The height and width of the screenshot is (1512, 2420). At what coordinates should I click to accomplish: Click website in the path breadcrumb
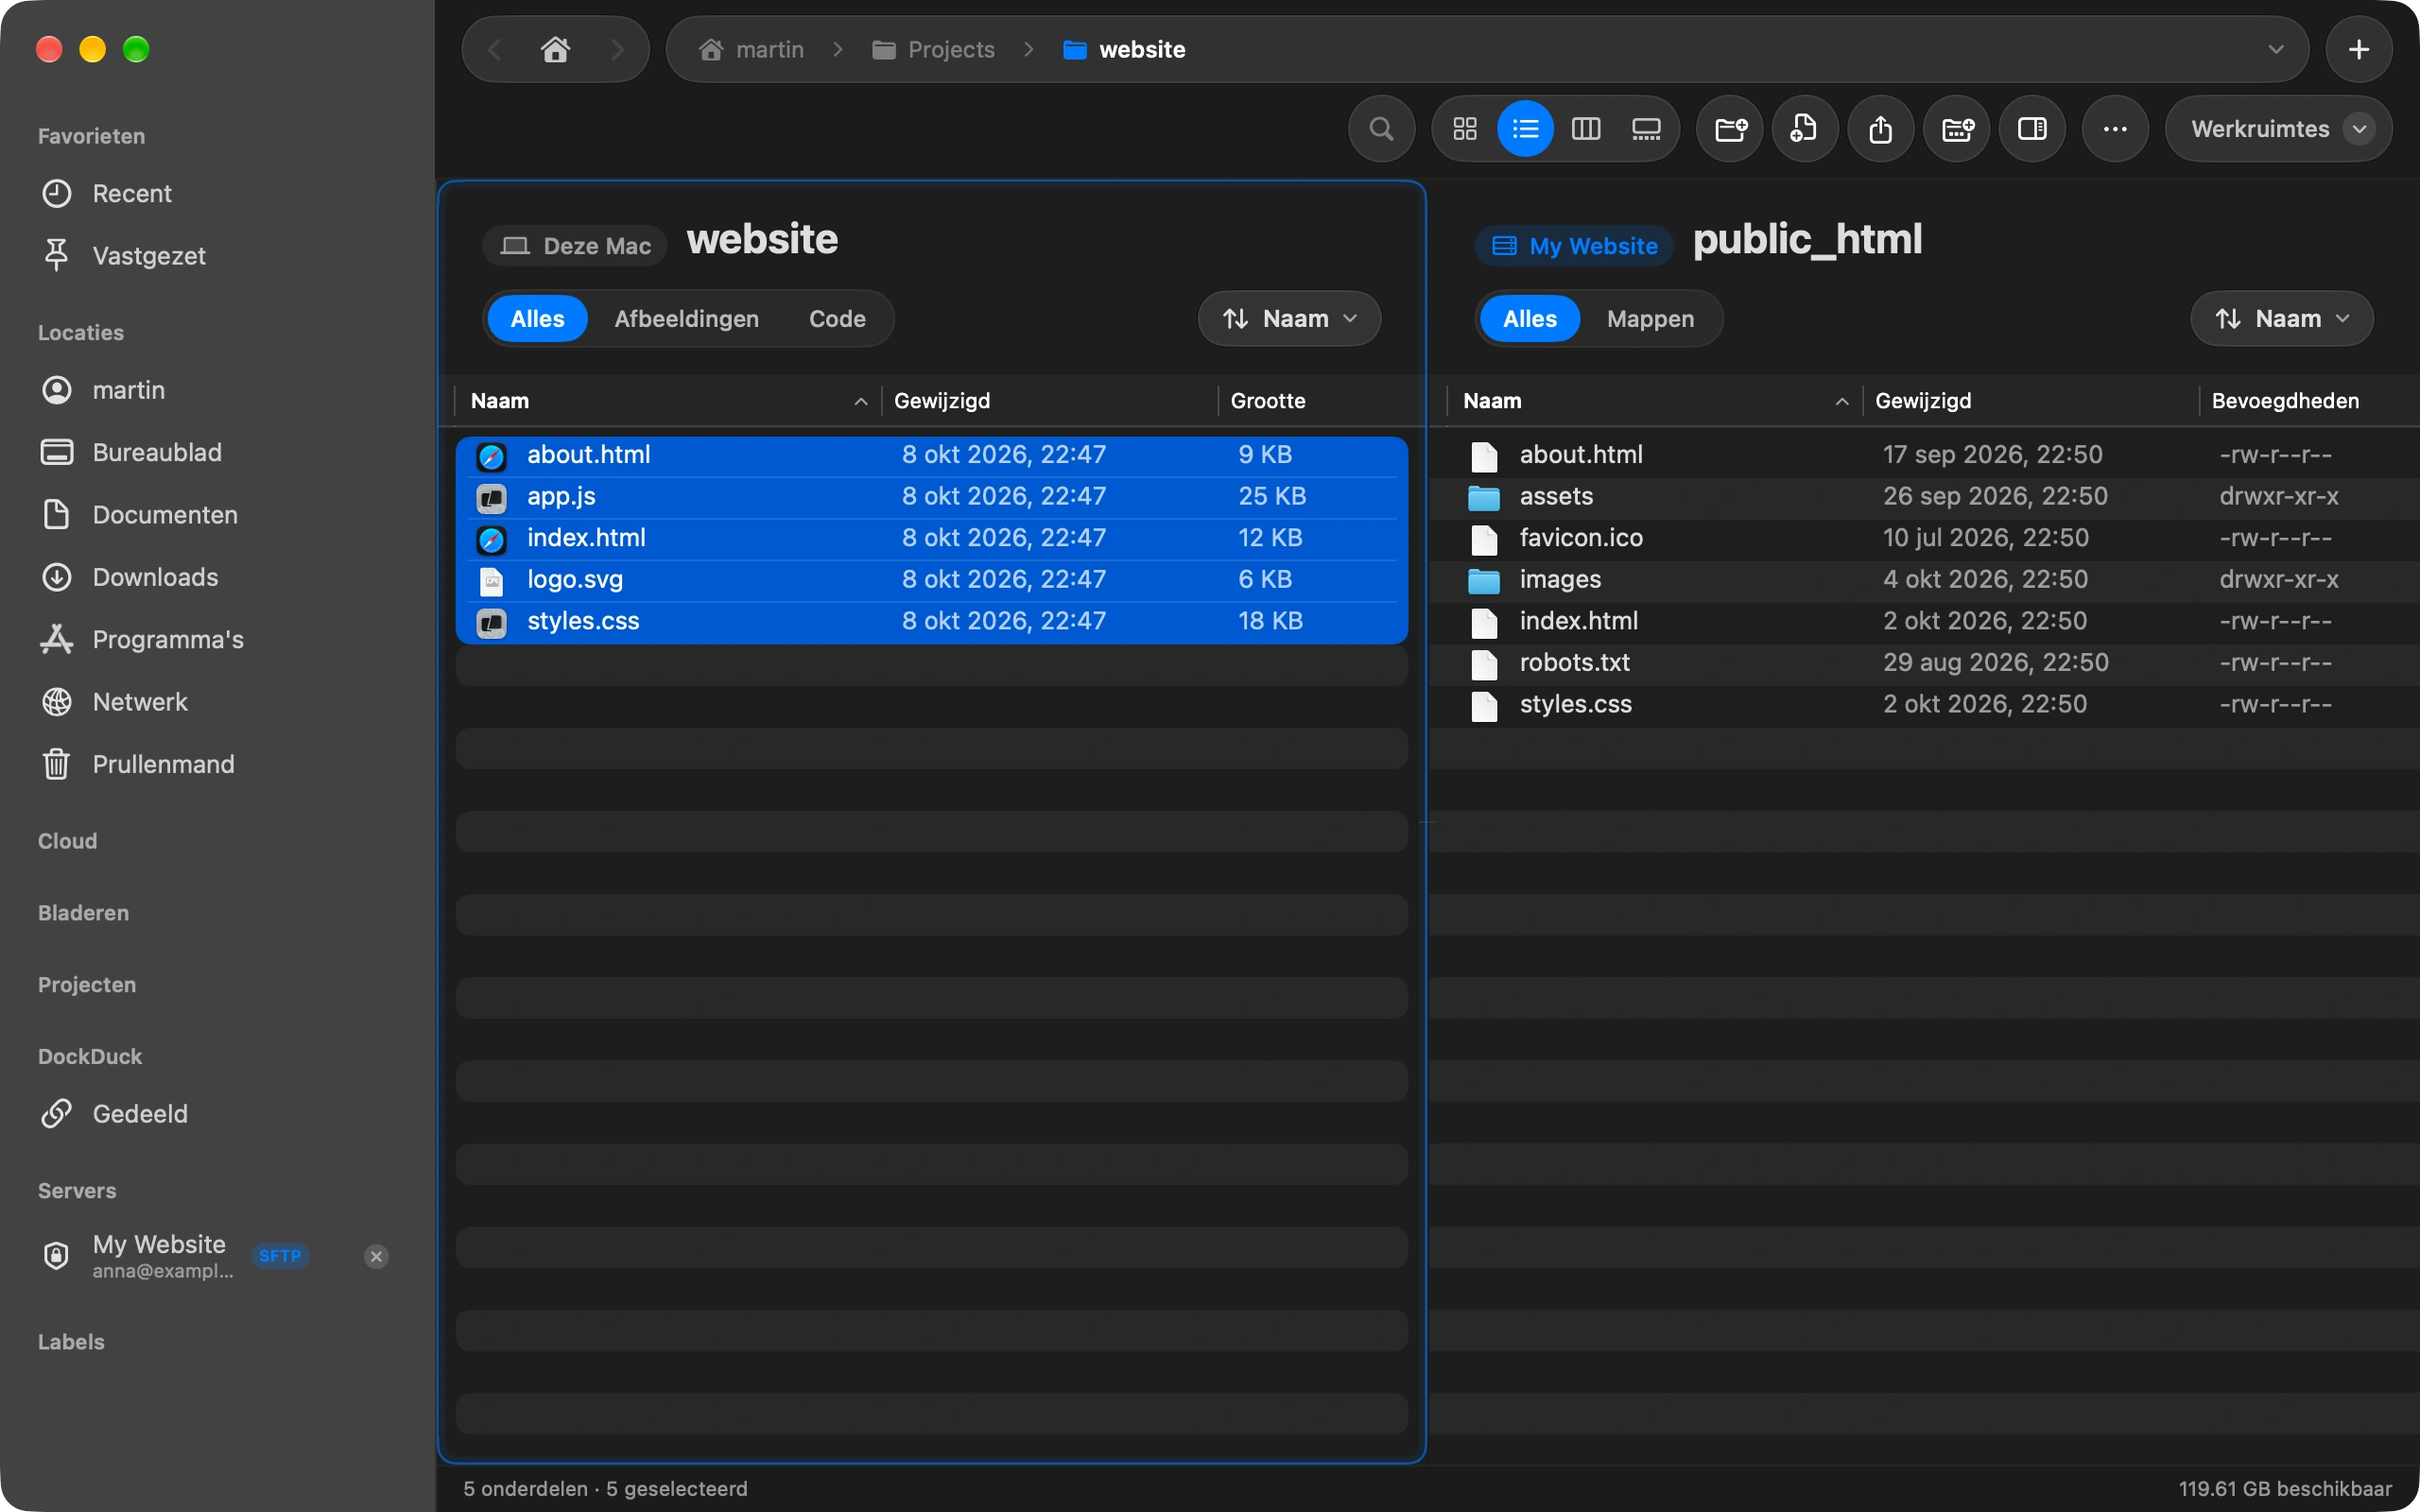pyautogui.click(x=1124, y=49)
